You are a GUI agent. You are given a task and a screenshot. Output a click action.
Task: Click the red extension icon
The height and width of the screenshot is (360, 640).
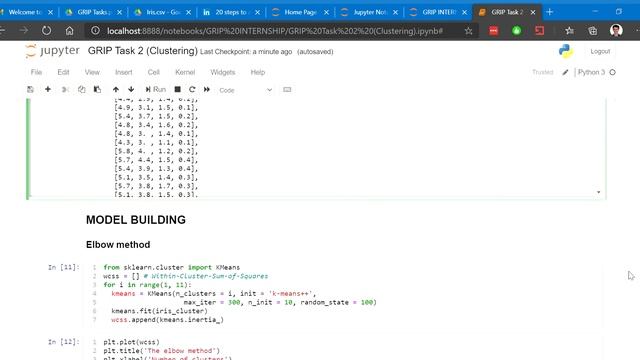[x=493, y=31]
